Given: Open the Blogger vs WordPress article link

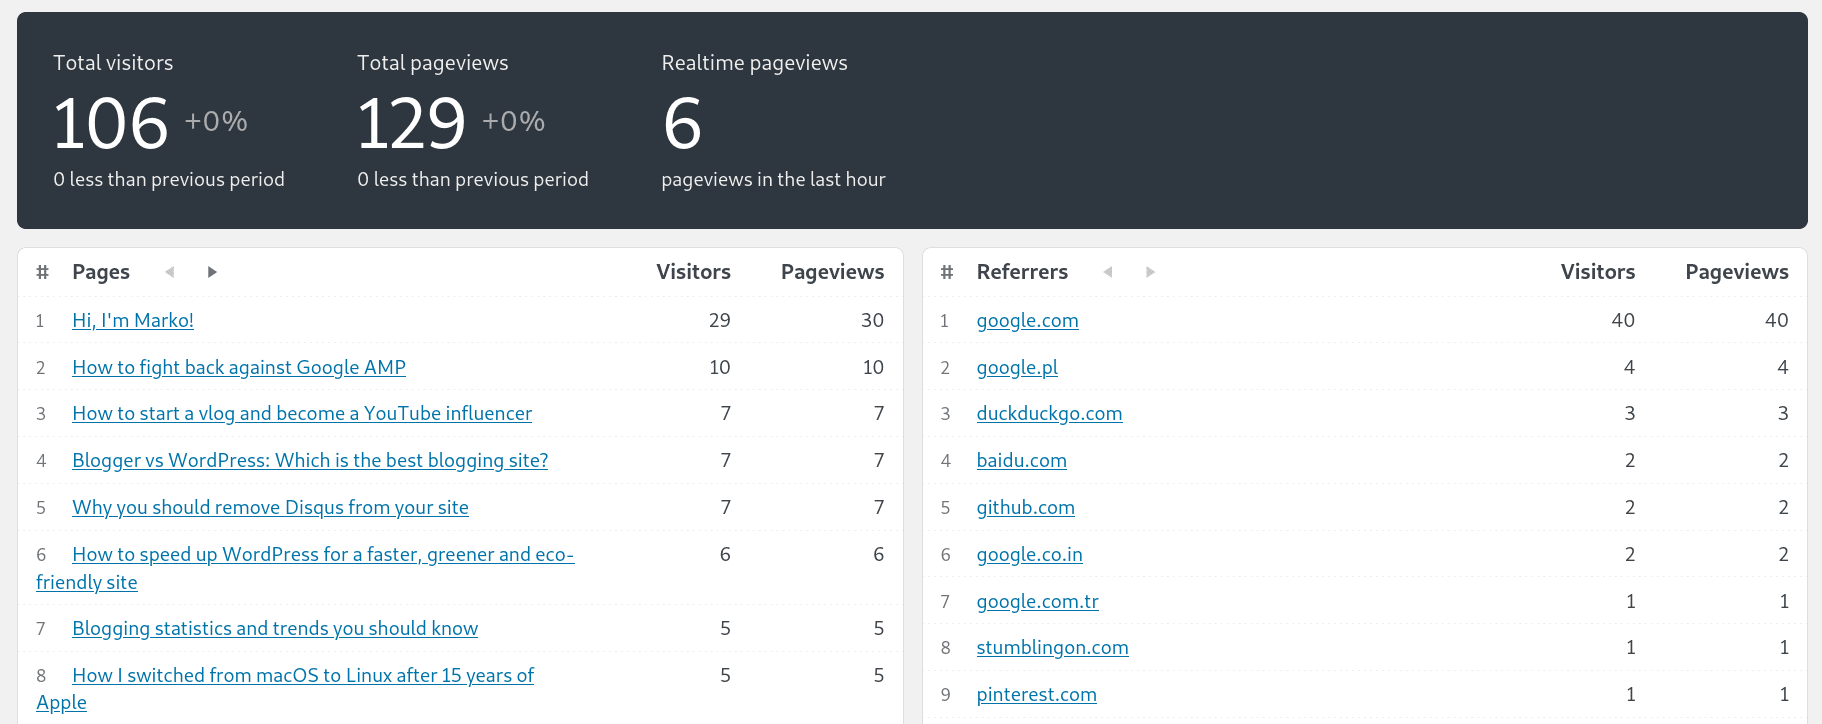Looking at the screenshot, I should click(x=310, y=460).
